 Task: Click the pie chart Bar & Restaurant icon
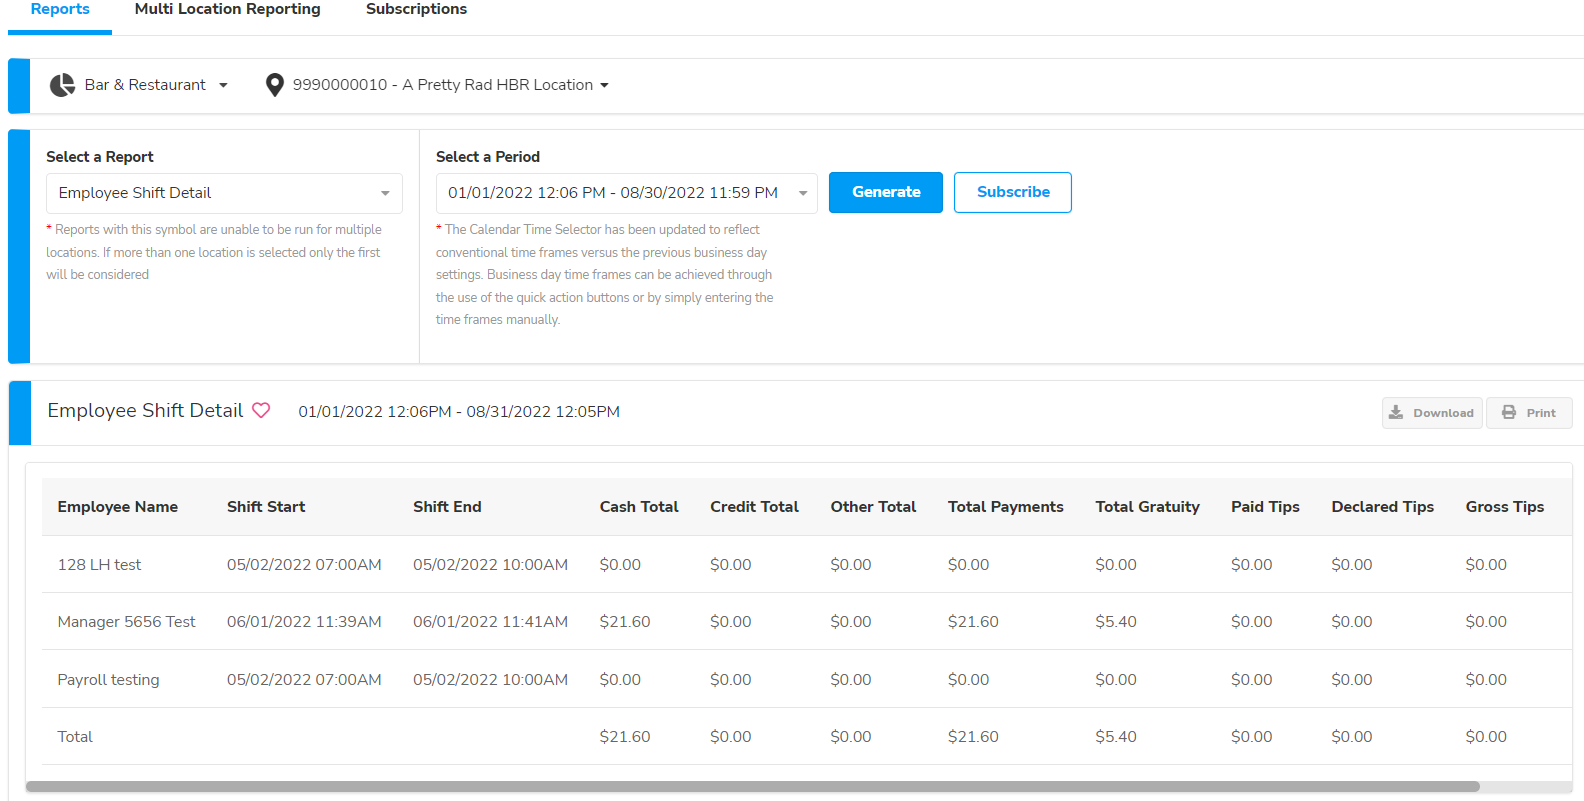[62, 85]
